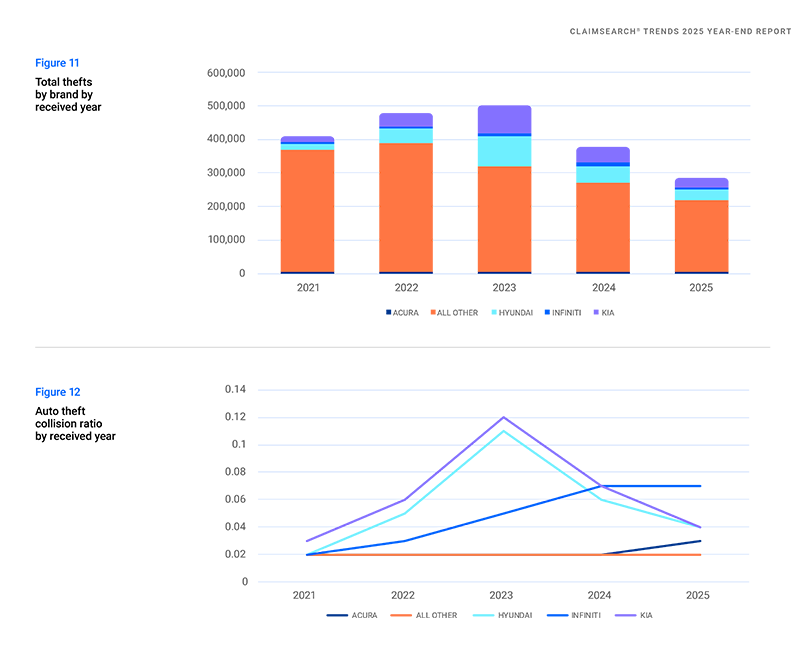This screenshot has width=800, height=650.
Task: Click the '0.04' y-axis label
Action: point(235,527)
